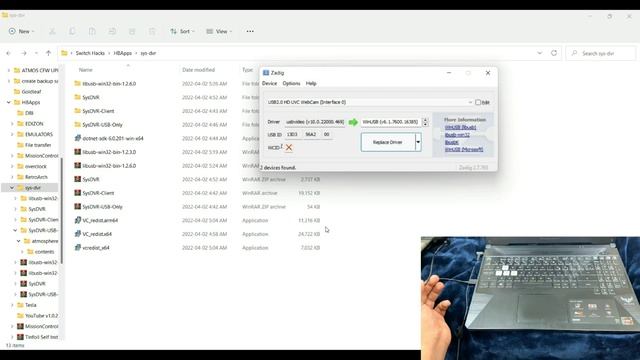Select YouTube v1.0.2 in navigation tree
This screenshot has width=640, height=360.
(x=41, y=316)
